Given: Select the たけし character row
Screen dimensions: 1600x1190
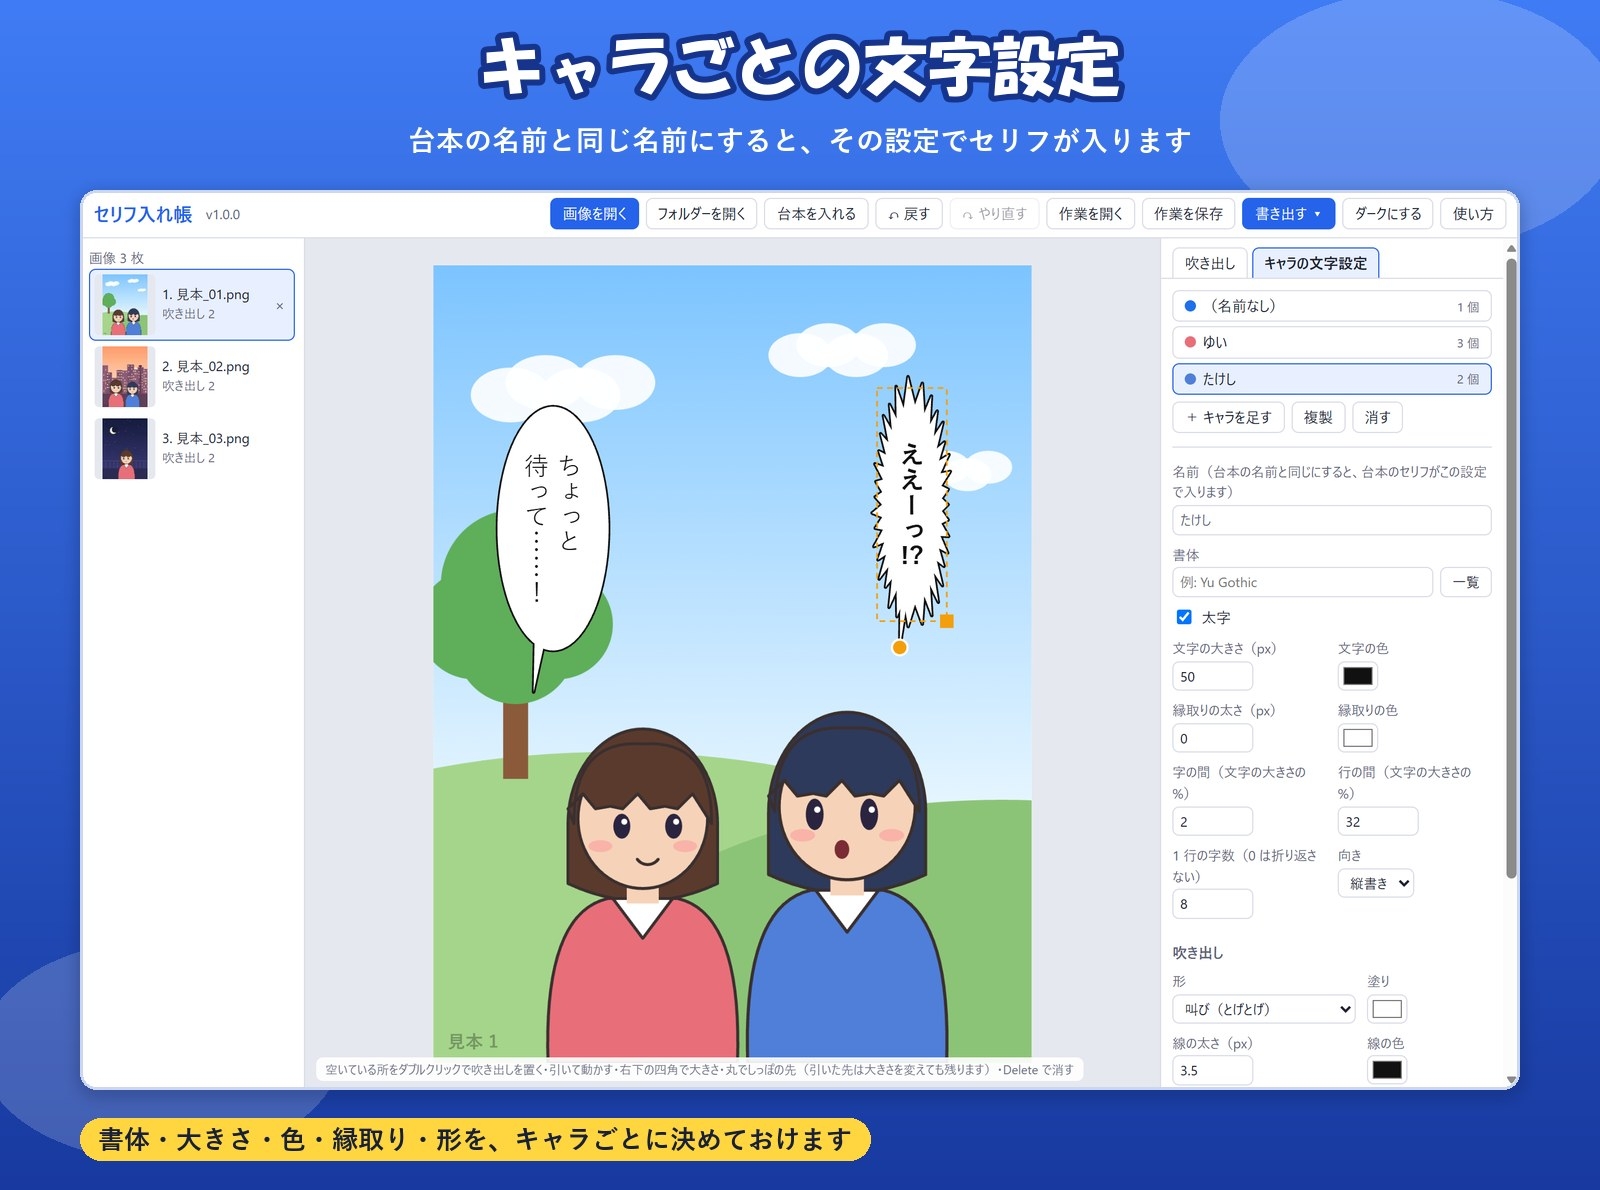Looking at the screenshot, I should (x=1331, y=379).
